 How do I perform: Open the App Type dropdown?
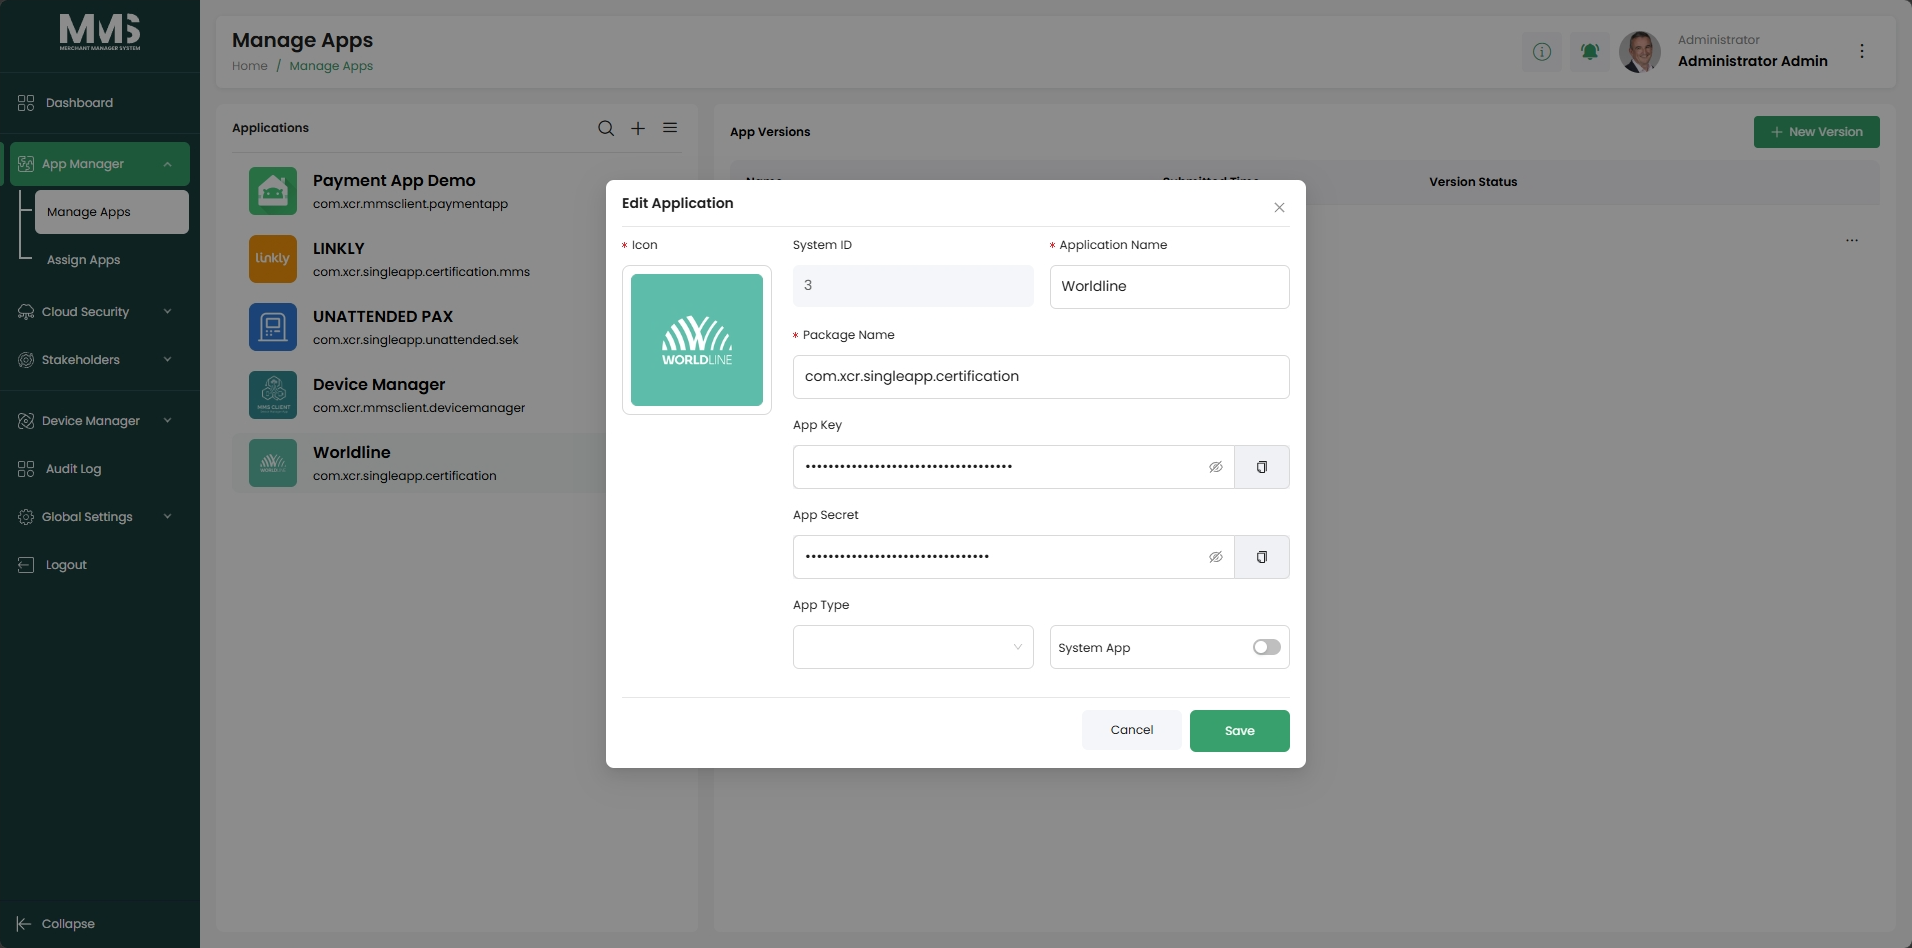pyautogui.click(x=913, y=647)
